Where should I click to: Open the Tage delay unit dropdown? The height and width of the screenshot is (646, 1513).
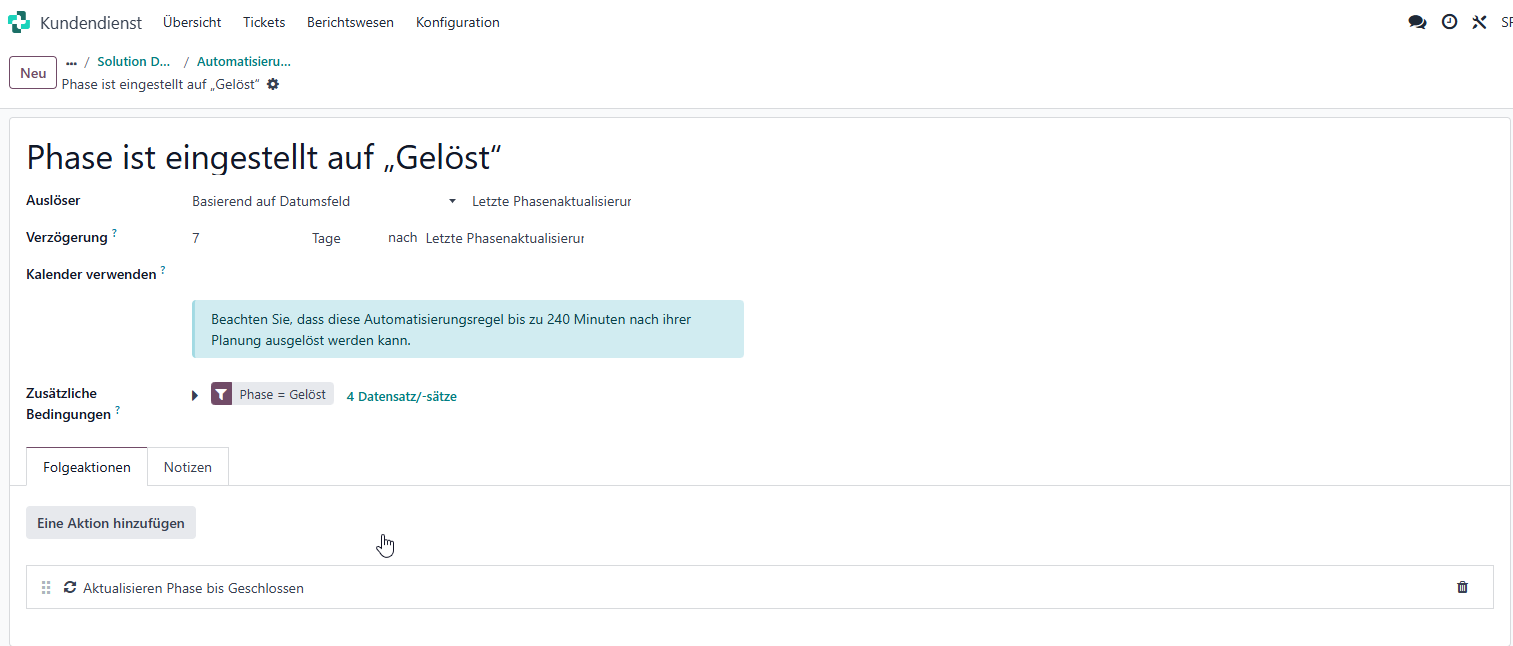pos(343,238)
